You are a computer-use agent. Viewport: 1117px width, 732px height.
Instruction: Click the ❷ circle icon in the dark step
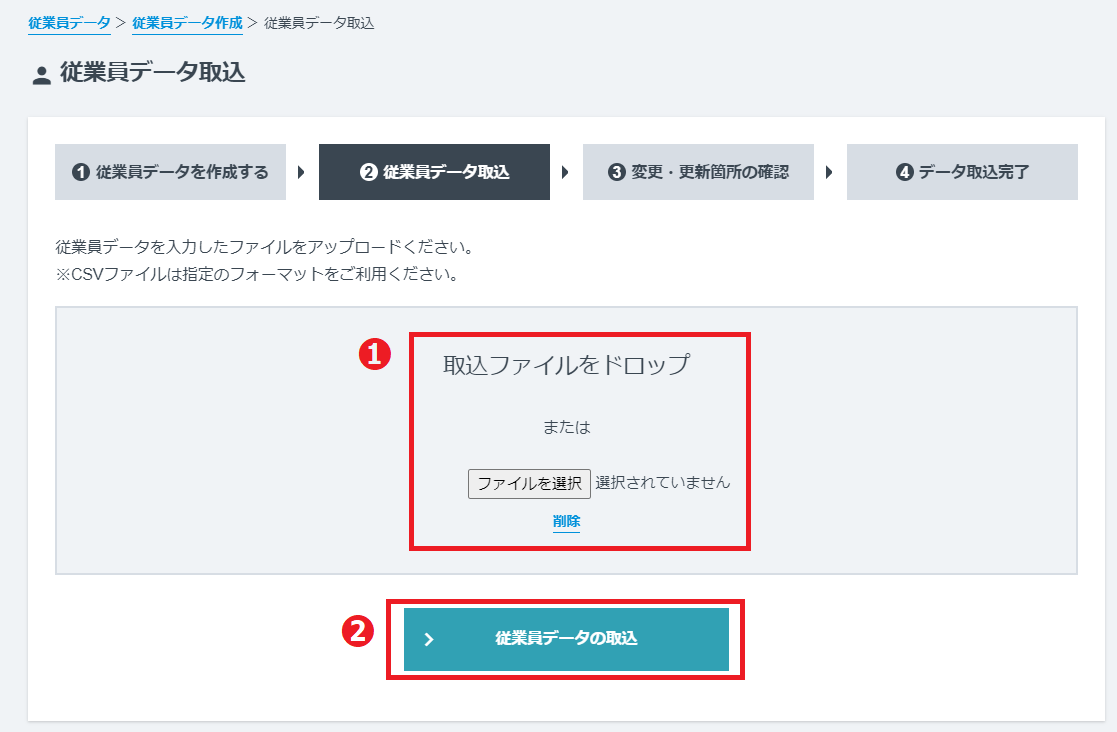(370, 171)
